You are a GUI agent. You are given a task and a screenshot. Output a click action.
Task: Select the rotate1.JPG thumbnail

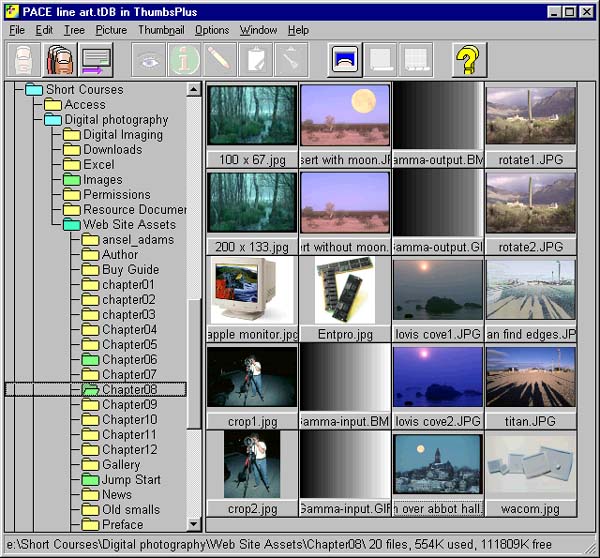coord(531,116)
